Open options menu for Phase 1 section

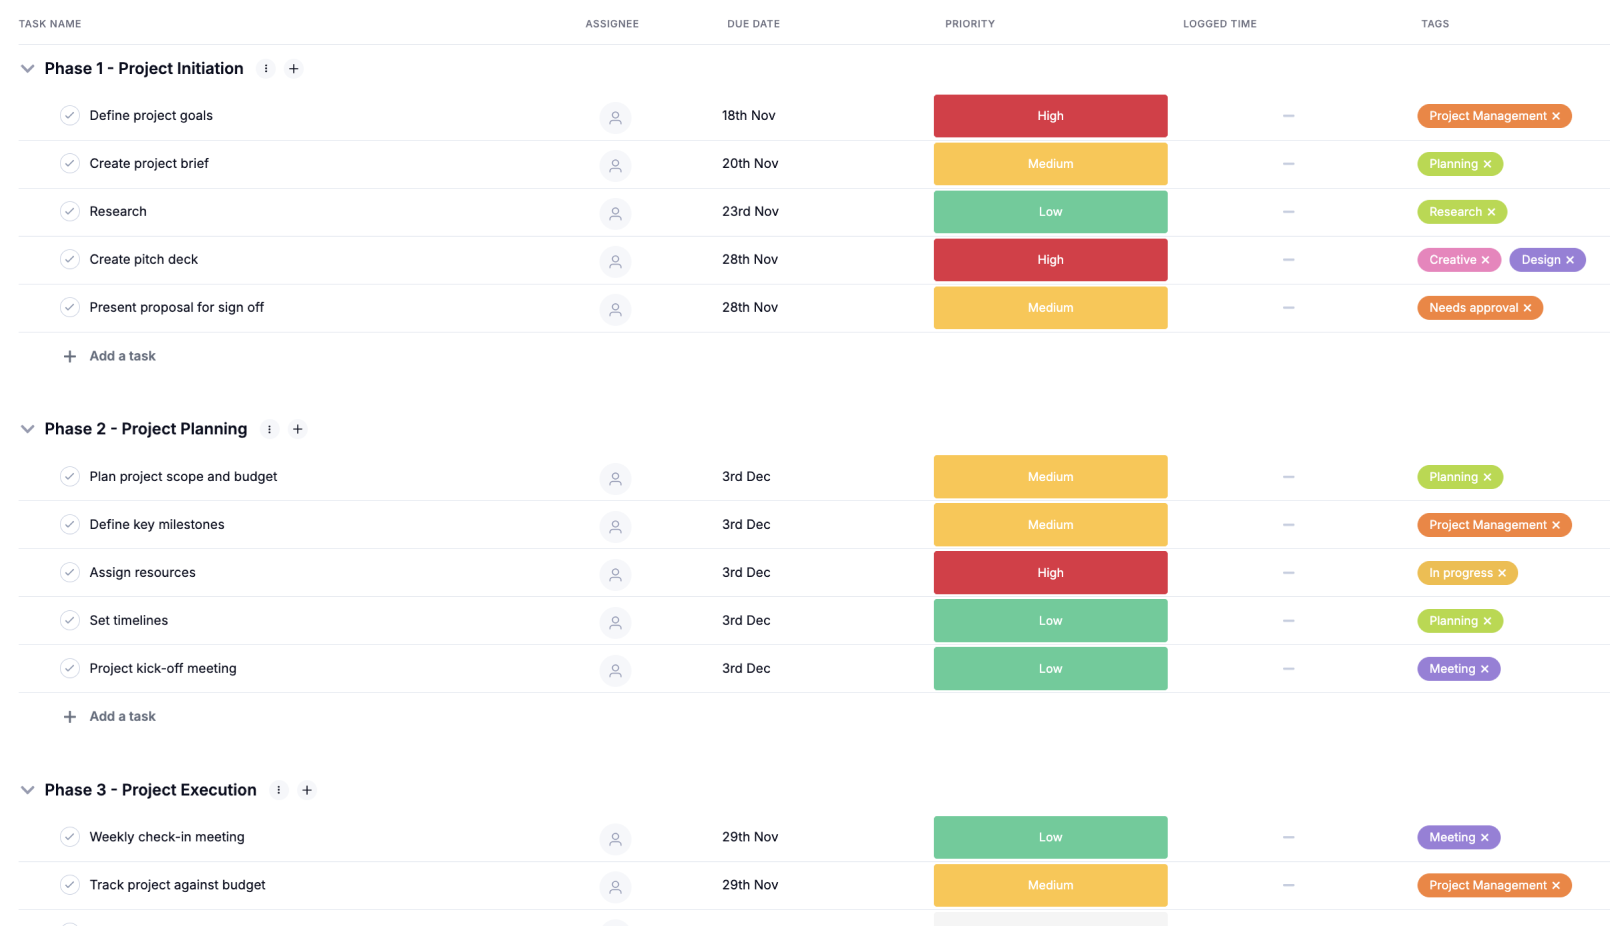266,69
